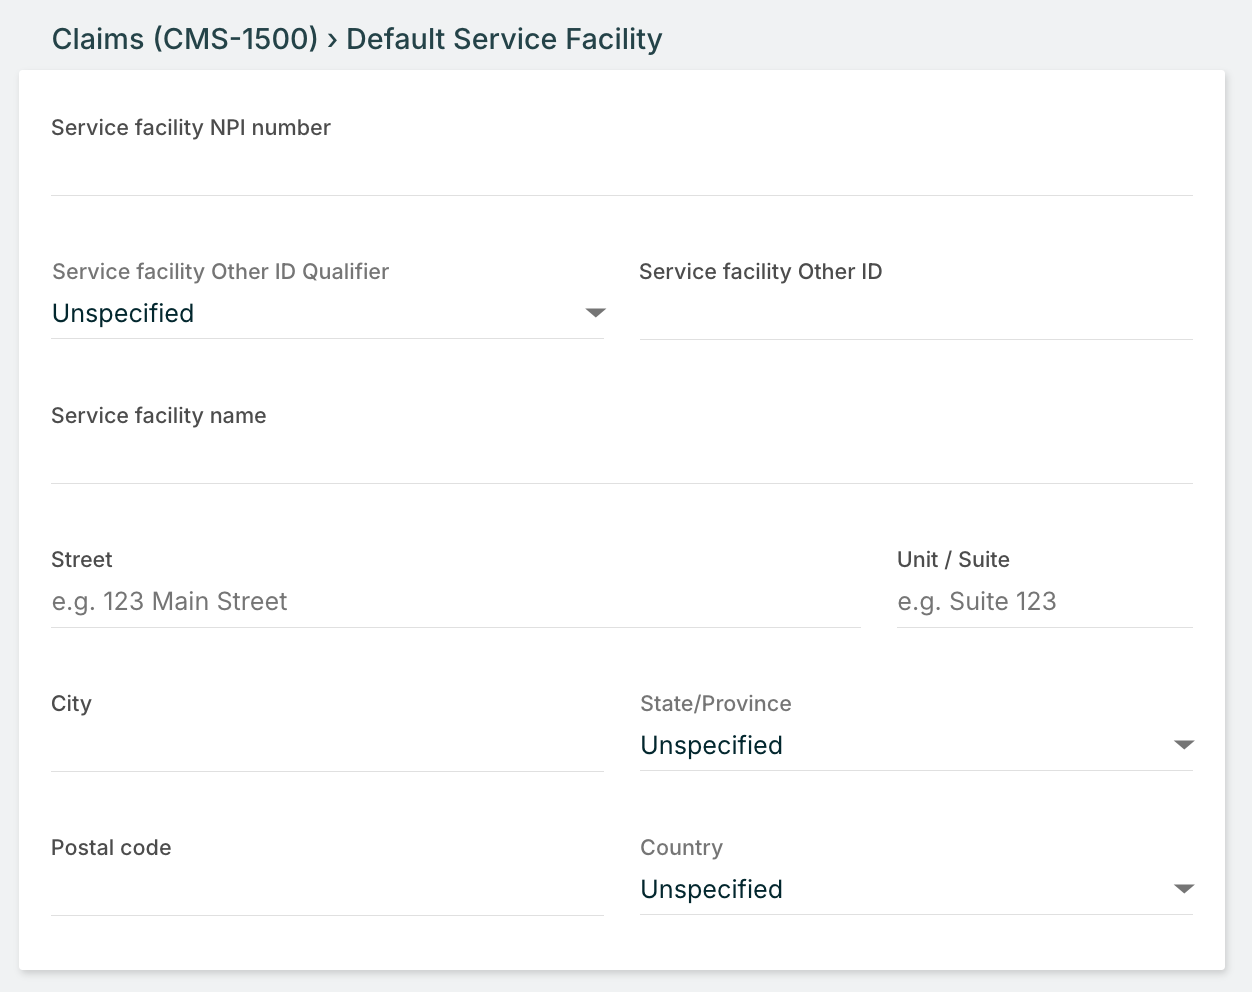This screenshot has height=992, width=1252.
Task: Focus the Service facility Other ID input
Action: click(x=915, y=315)
